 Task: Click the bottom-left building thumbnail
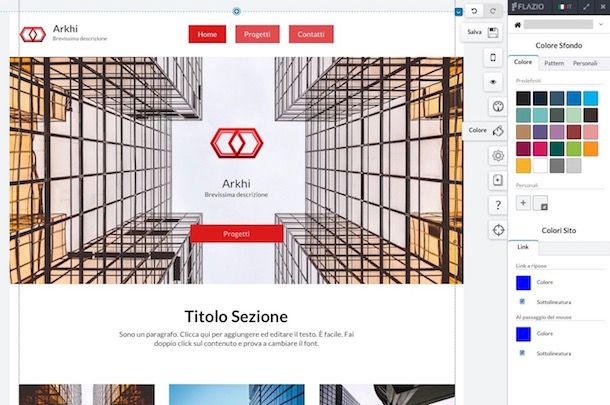(x=87, y=394)
